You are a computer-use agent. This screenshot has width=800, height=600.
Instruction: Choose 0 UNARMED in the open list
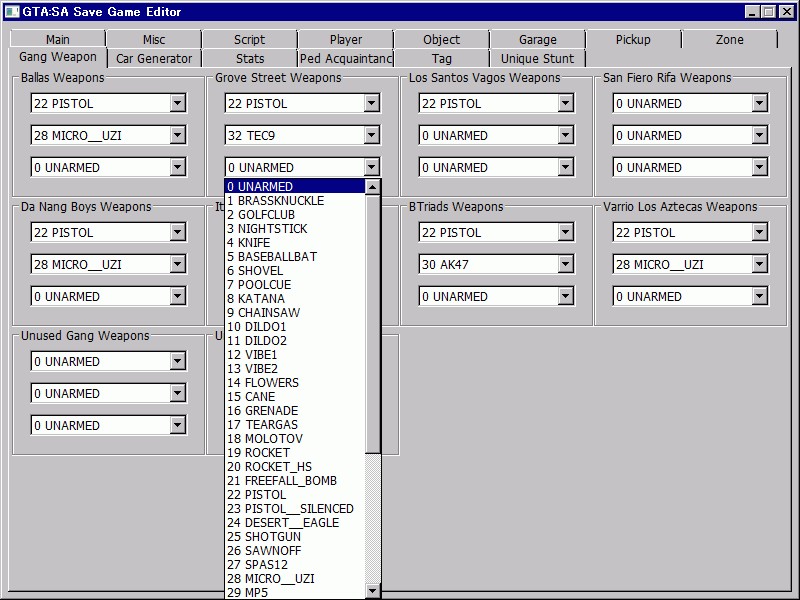point(295,186)
